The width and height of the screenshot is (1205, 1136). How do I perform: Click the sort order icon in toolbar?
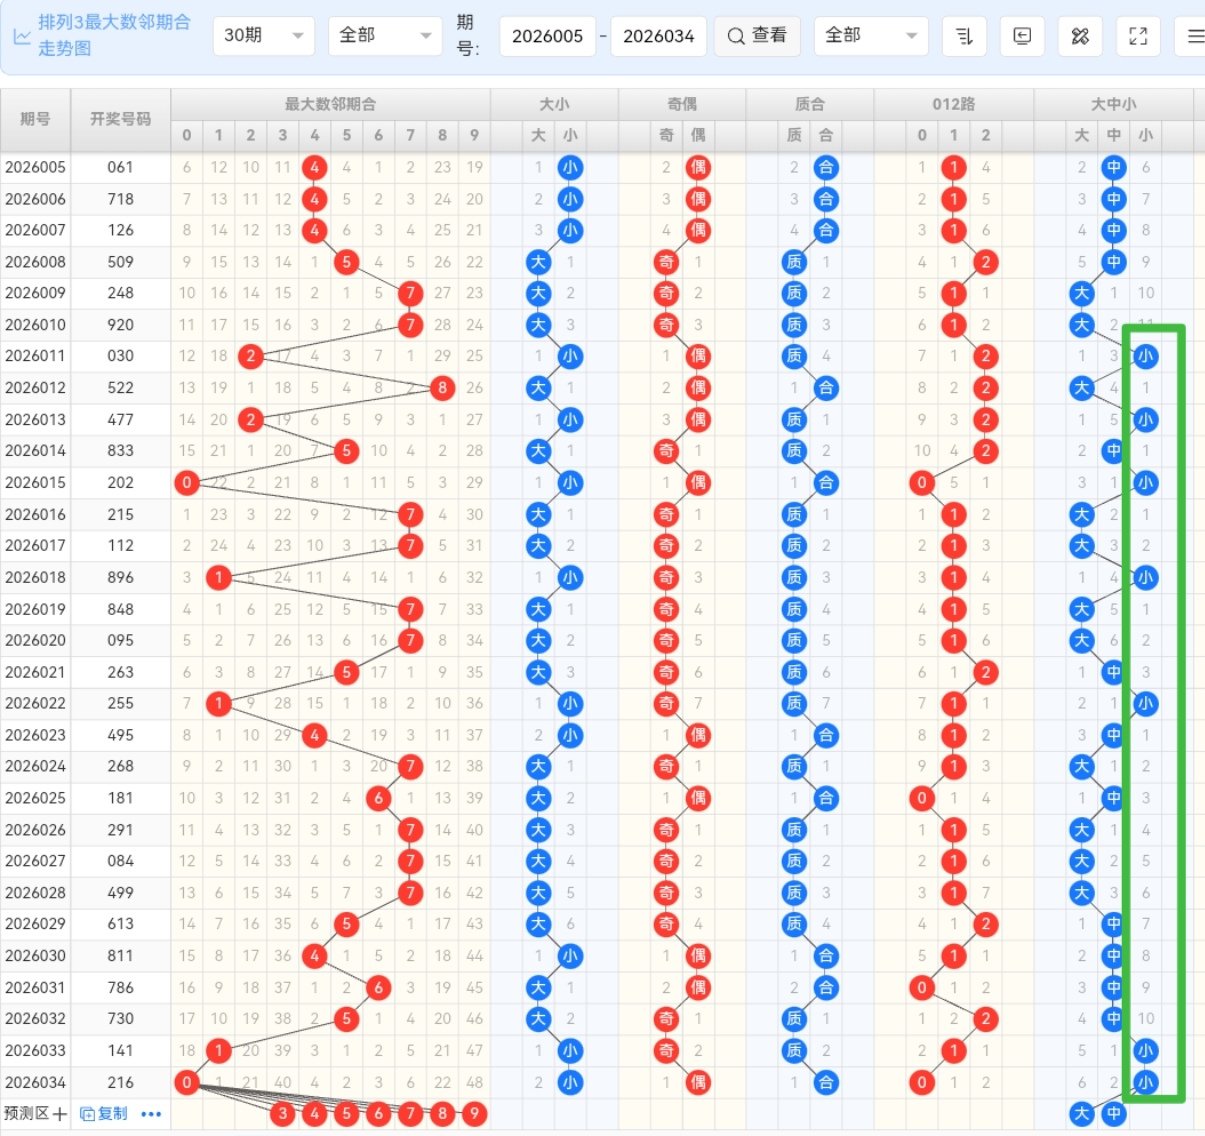click(x=964, y=36)
